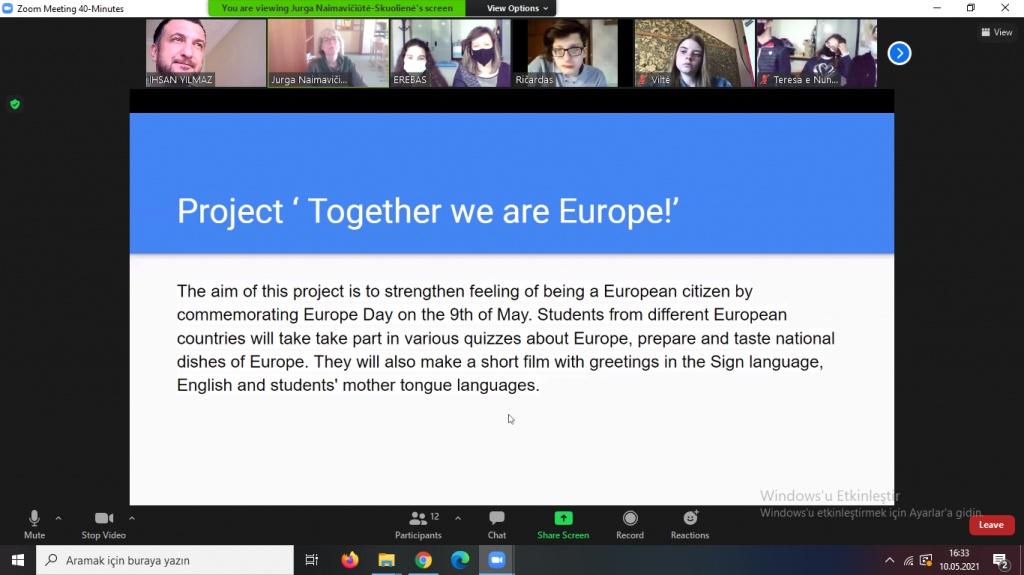Image resolution: width=1024 pixels, height=575 pixels.
Task: Start recording the meeting
Action: (x=630, y=523)
